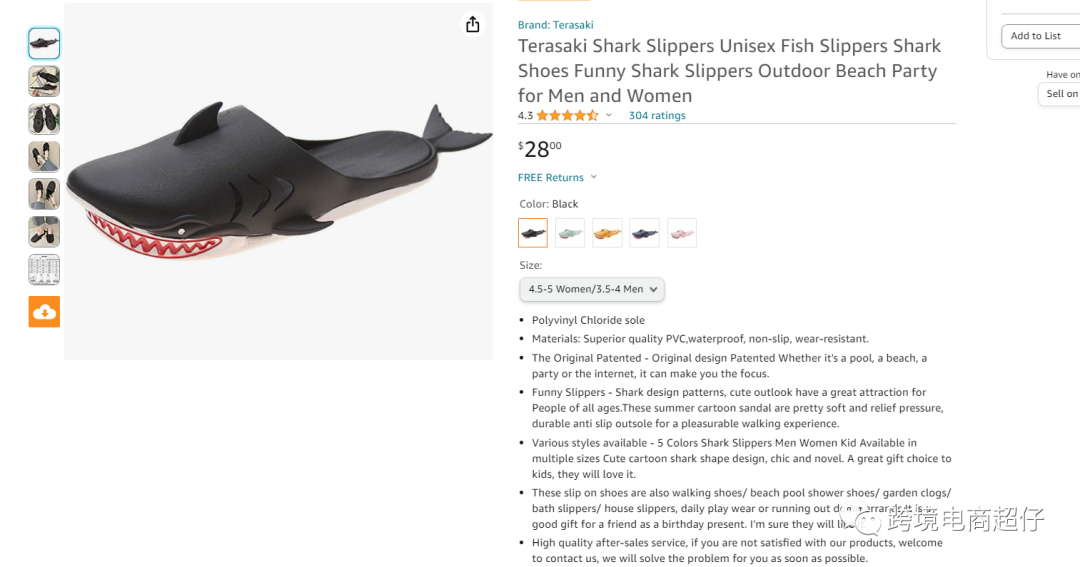
Task: Open the 304 ratings link
Action: click(x=657, y=116)
